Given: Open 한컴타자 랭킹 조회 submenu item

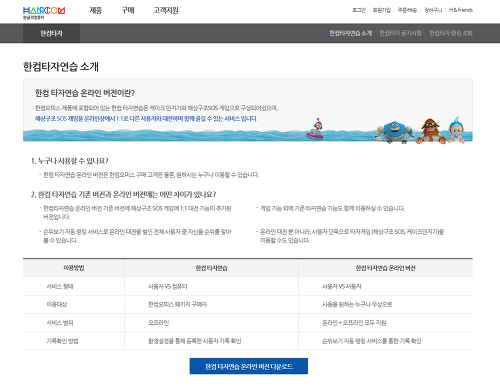Looking at the screenshot, I should pos(451,33).
